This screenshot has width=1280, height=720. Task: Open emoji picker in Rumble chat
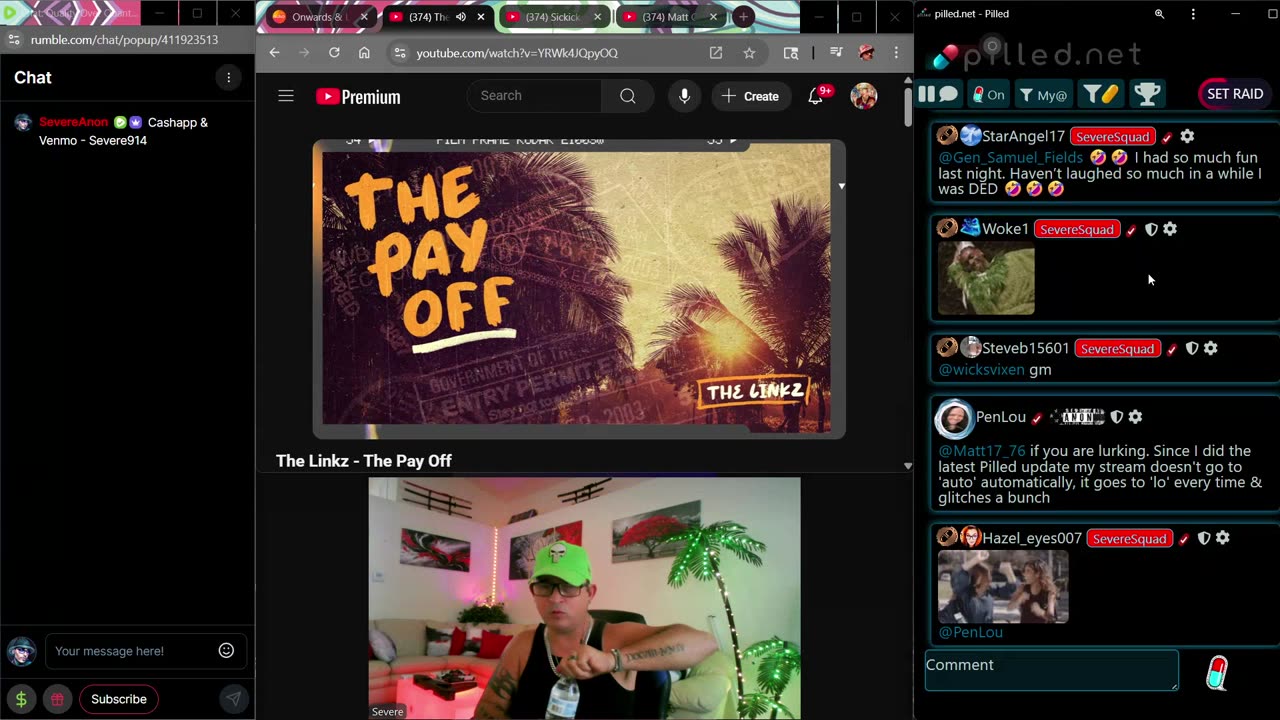(226, 651)
